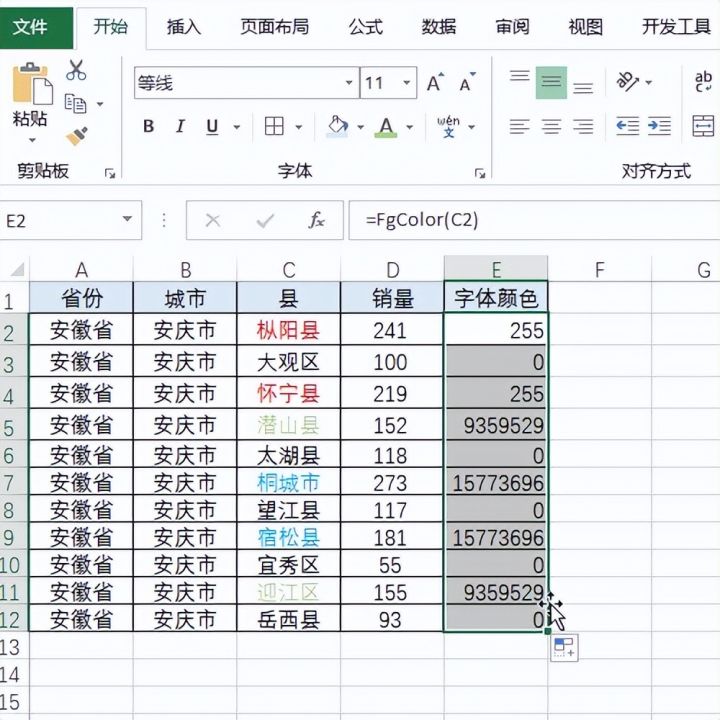This screenshot has height=720, width=720.
Task: Toggle Bold formatting
Action: pos(148,126)
